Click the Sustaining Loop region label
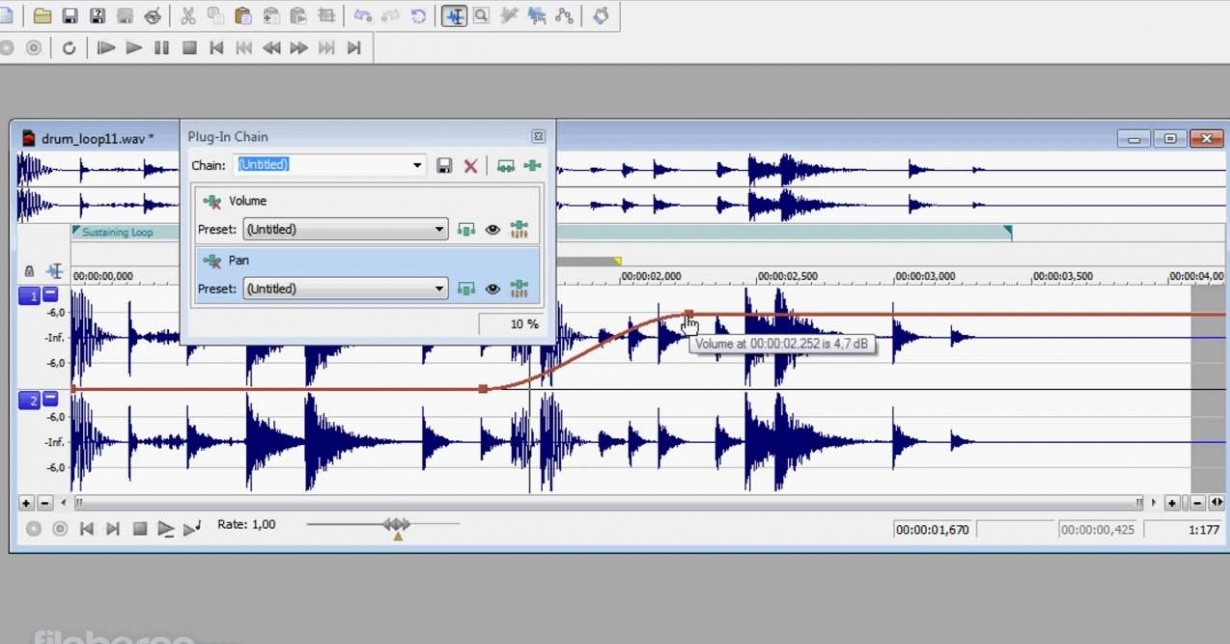The height and width of the screenshot is (644, 1230). pos(117,232)
